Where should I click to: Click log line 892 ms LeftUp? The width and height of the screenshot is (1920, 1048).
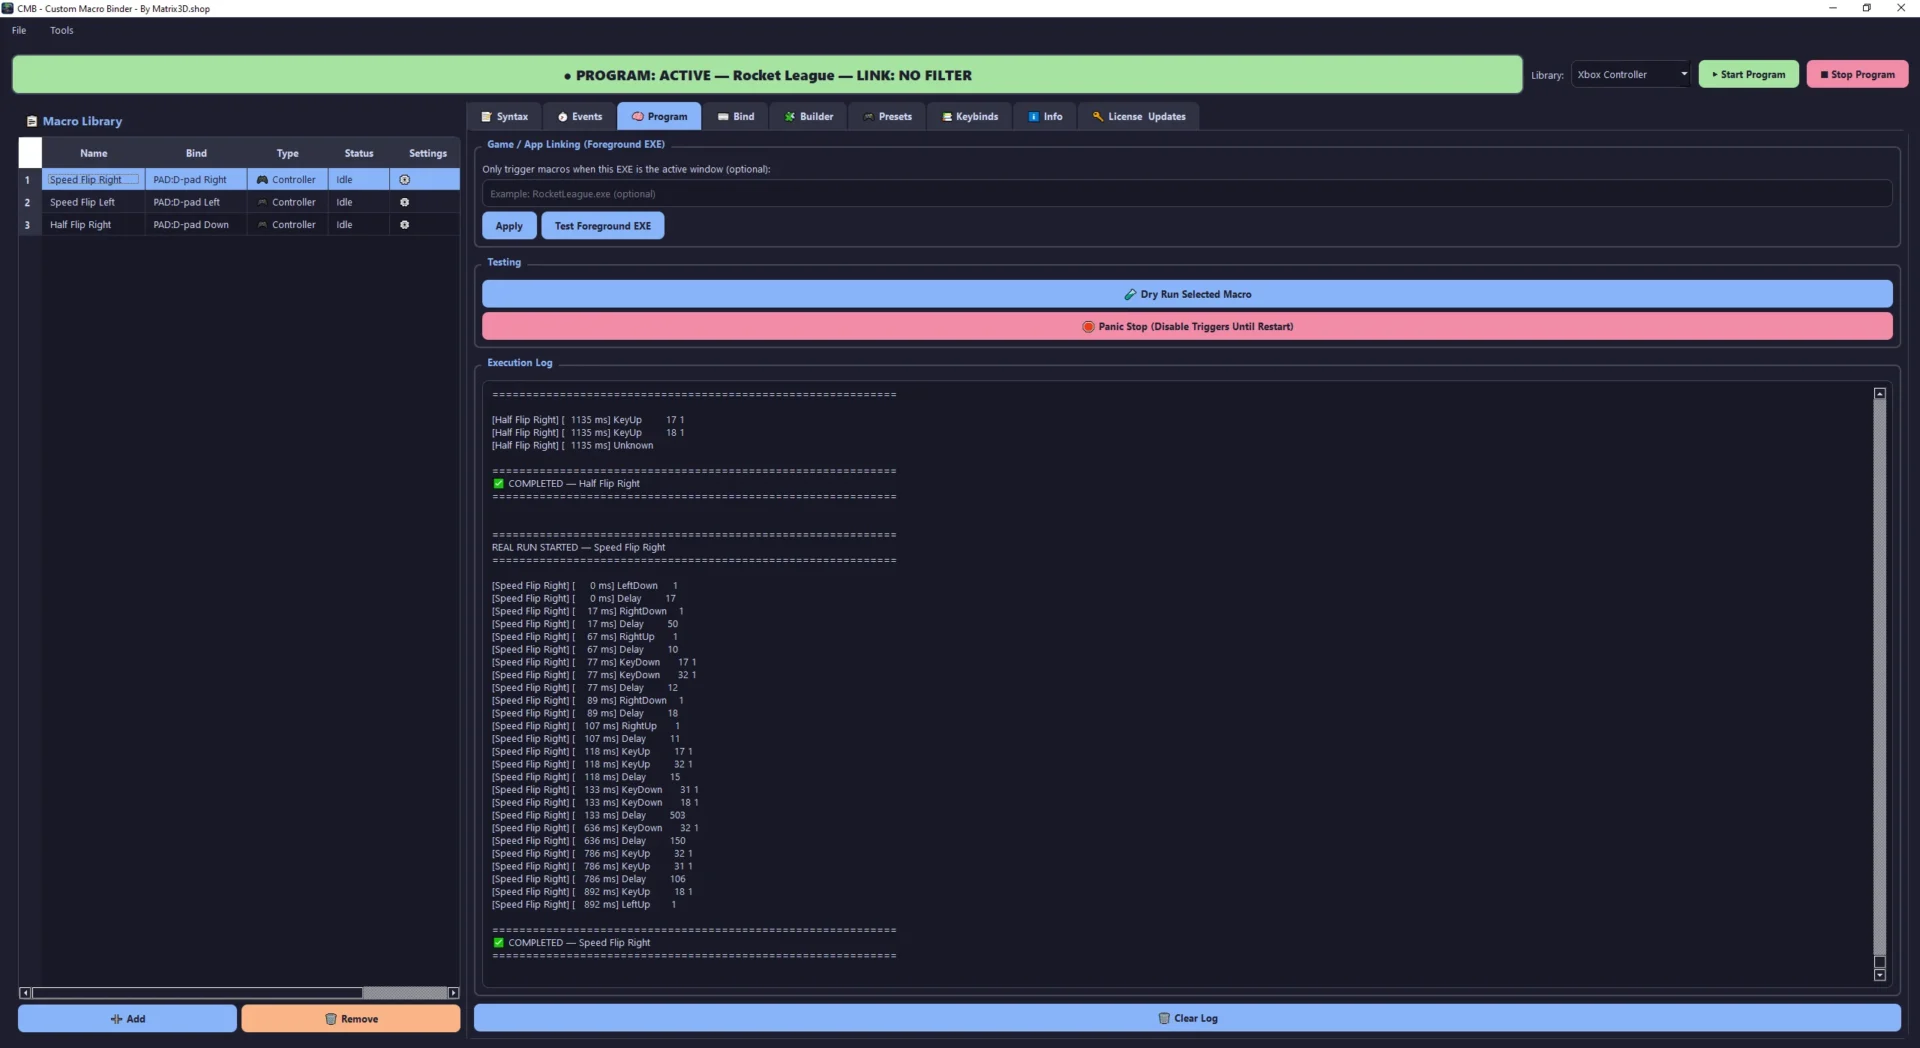(584, 905)
